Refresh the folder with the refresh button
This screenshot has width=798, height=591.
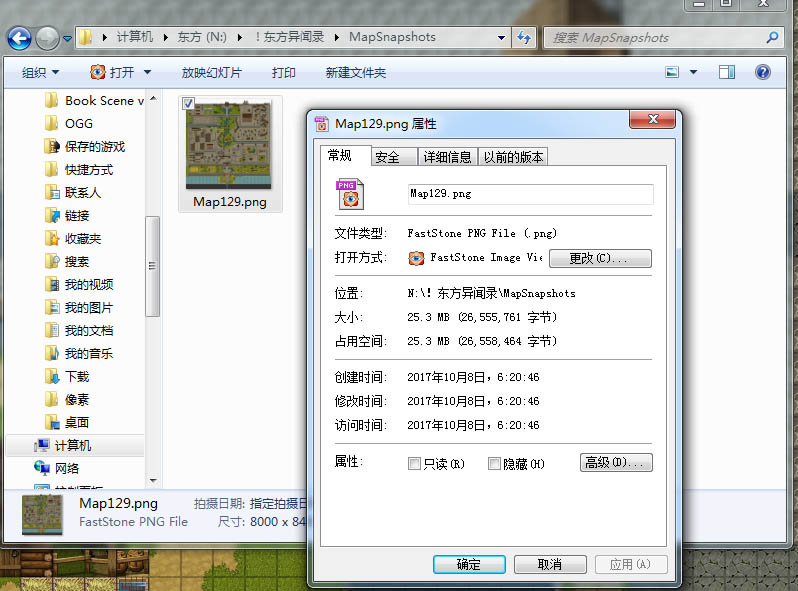tap(524, 38)
